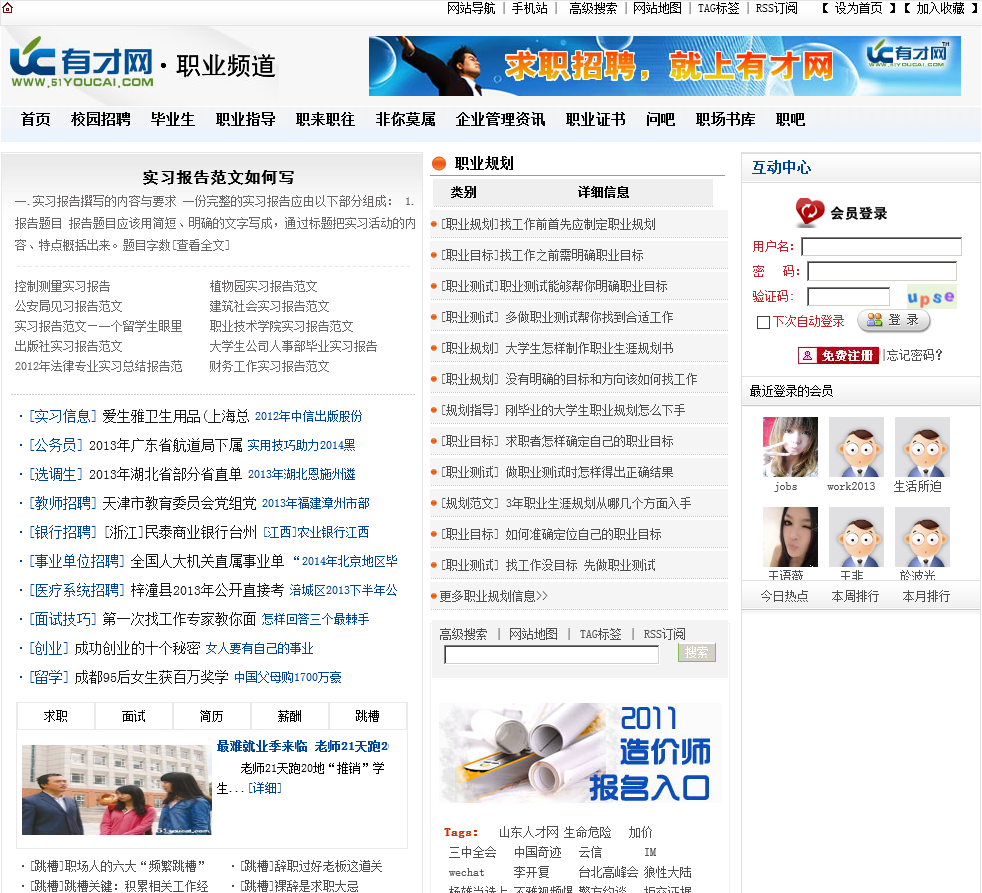
Task: Open 首页 in main navigation
Action: pos(36,119)
